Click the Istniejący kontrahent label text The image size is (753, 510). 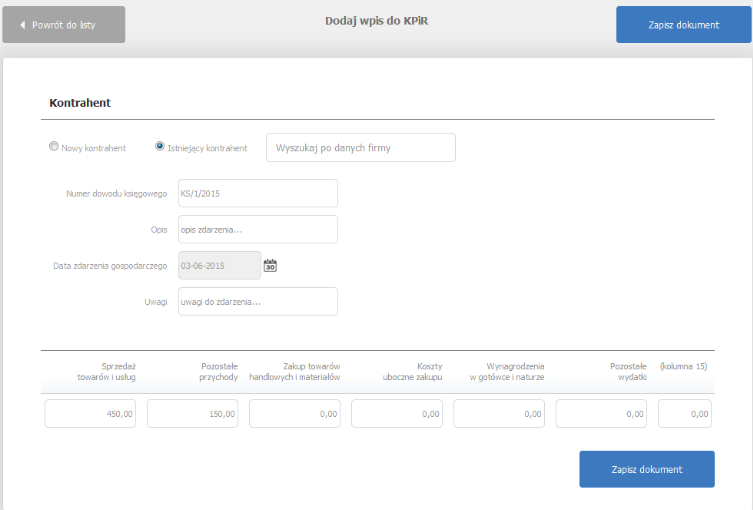pyautogui.click(x=207, y=148)
